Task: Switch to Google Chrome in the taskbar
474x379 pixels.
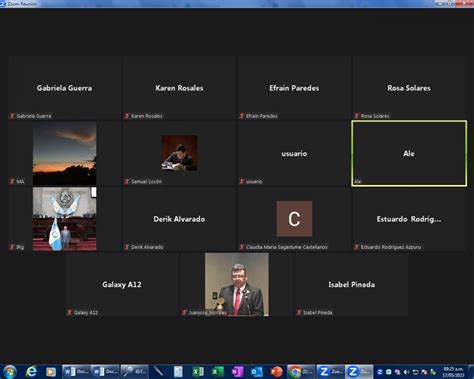Action: [x=301, y=372]
